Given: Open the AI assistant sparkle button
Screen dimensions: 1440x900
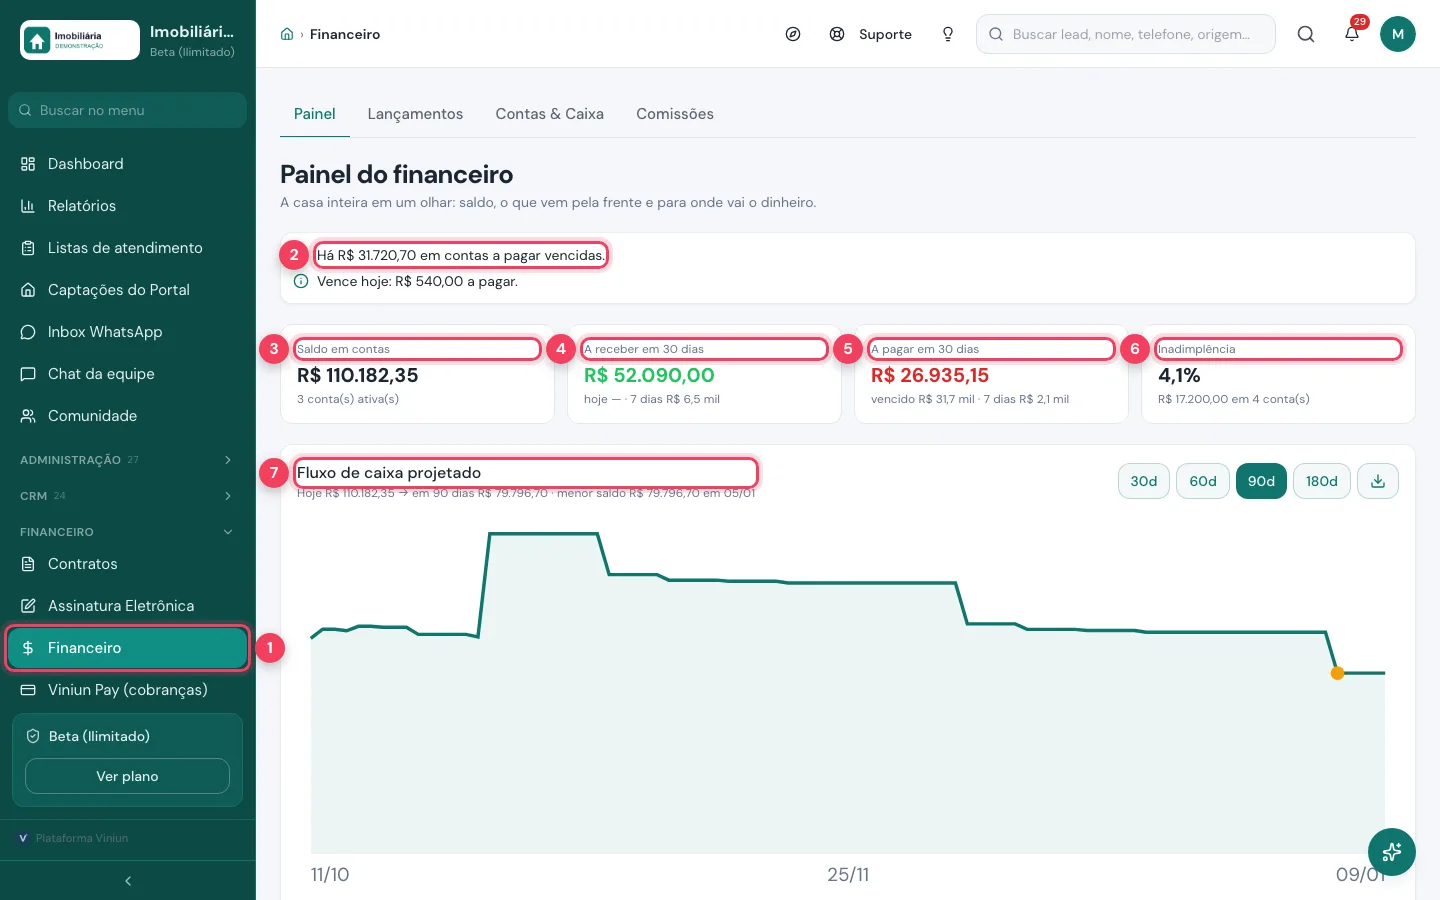Looking at the screenshot, I should point(1392,852).
